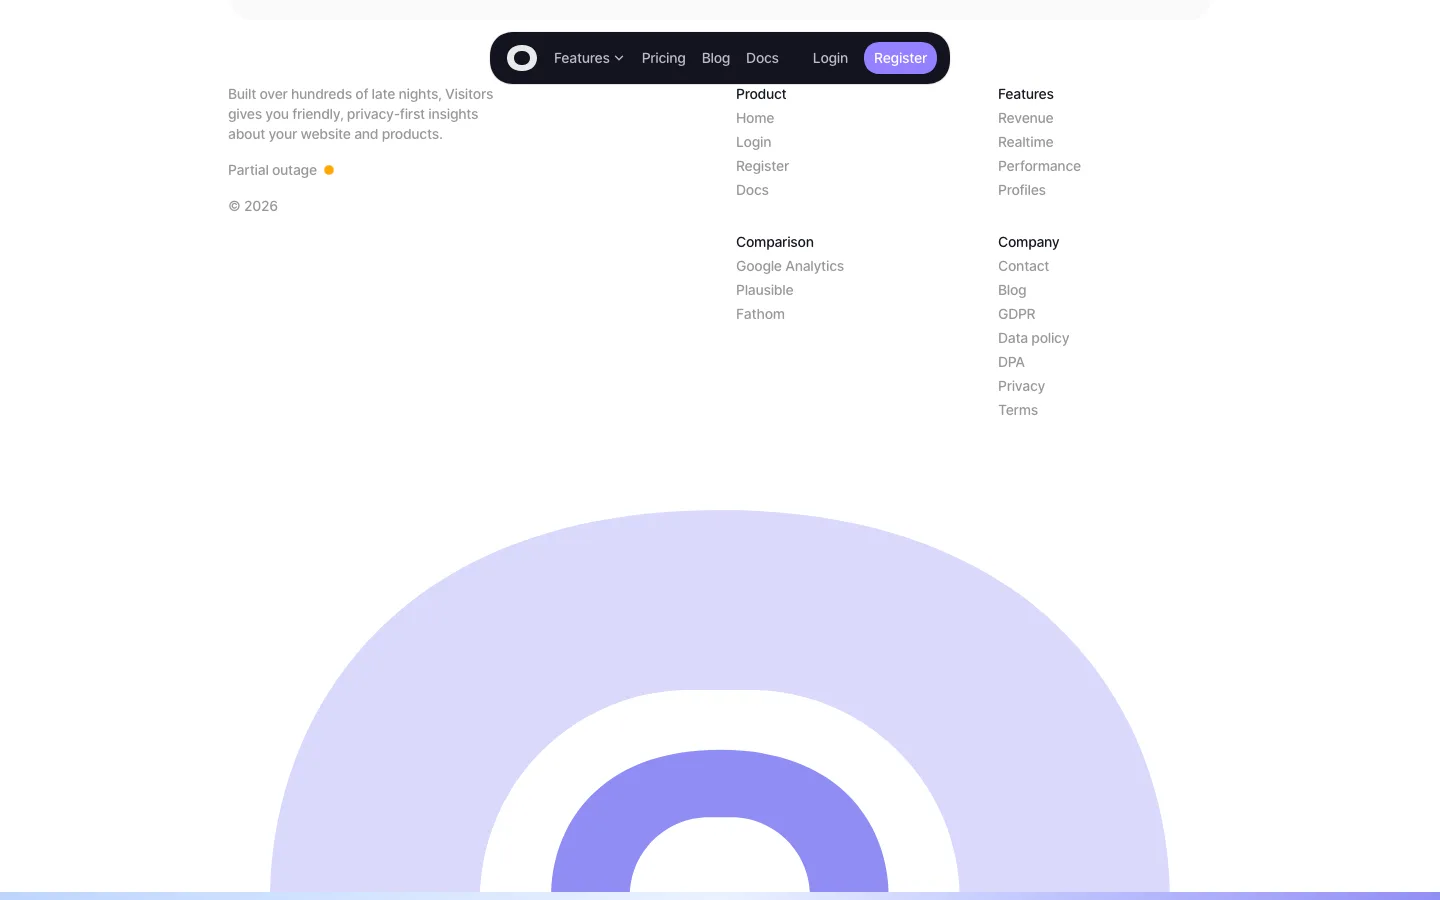This screenshot has height=900, width=1440.
Task: Click the Visitors ring logo in the navbar
Action: click(x=522, y=58)
